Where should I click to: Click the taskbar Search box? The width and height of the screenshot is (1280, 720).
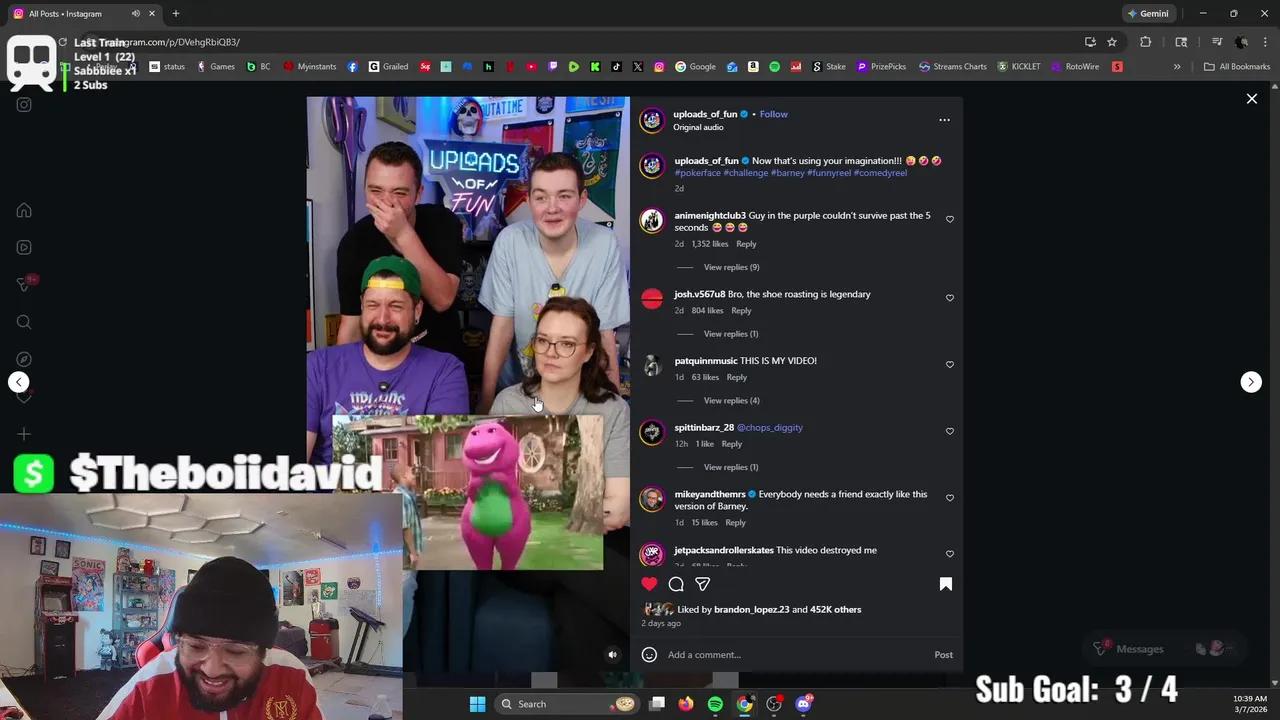tap(567, 704)
